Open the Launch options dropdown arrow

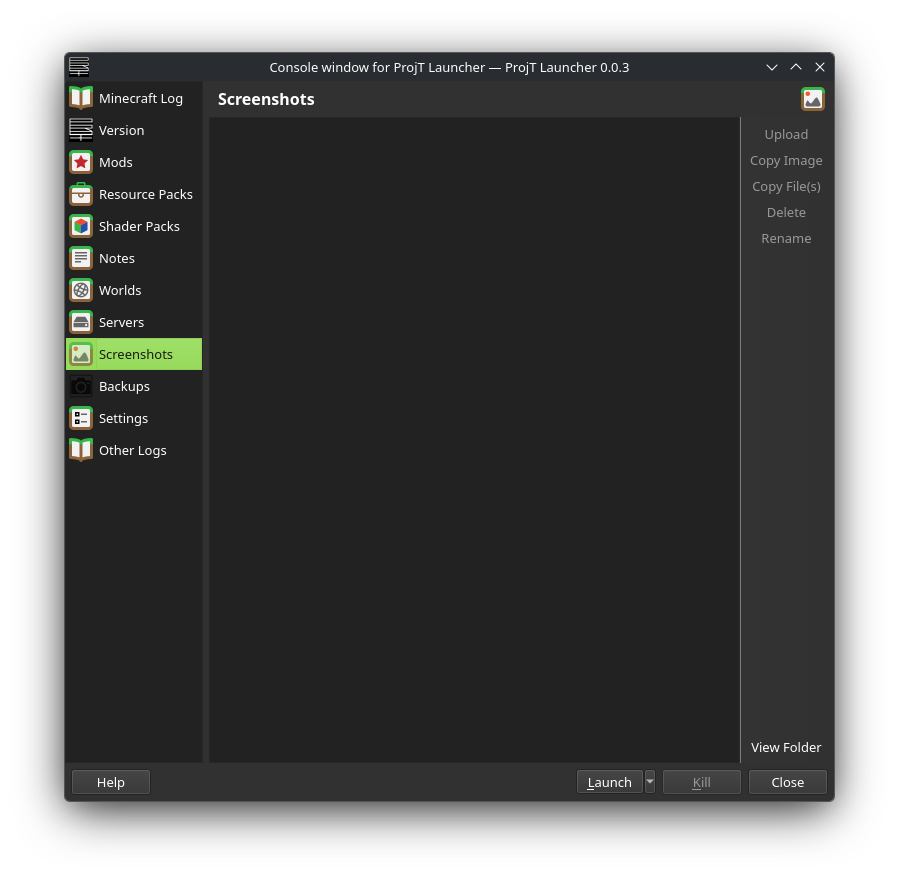tap(649, 781)
